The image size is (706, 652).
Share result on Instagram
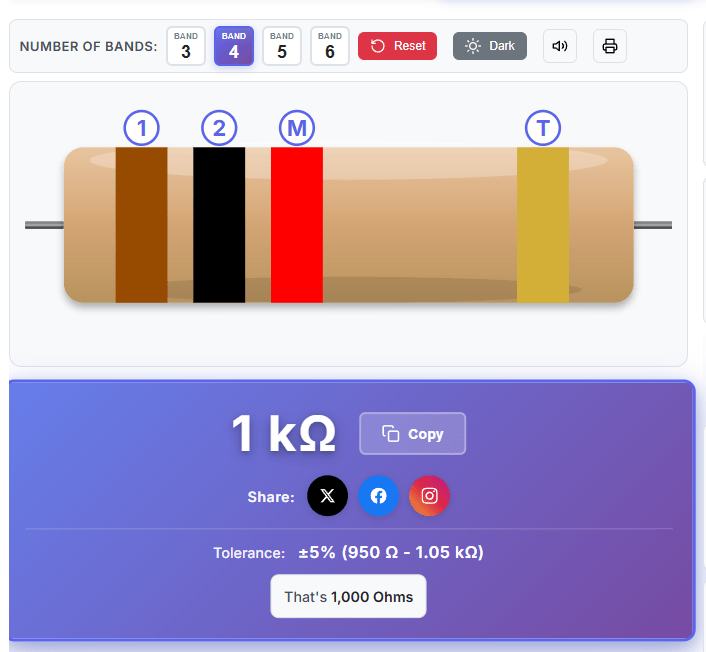click(430, 496)
